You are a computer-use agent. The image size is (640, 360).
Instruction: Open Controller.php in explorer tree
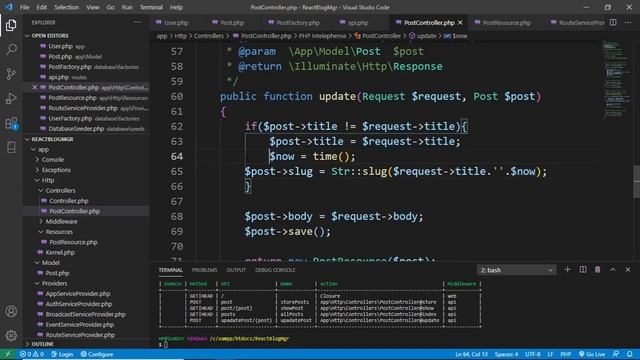click(69, 201)
